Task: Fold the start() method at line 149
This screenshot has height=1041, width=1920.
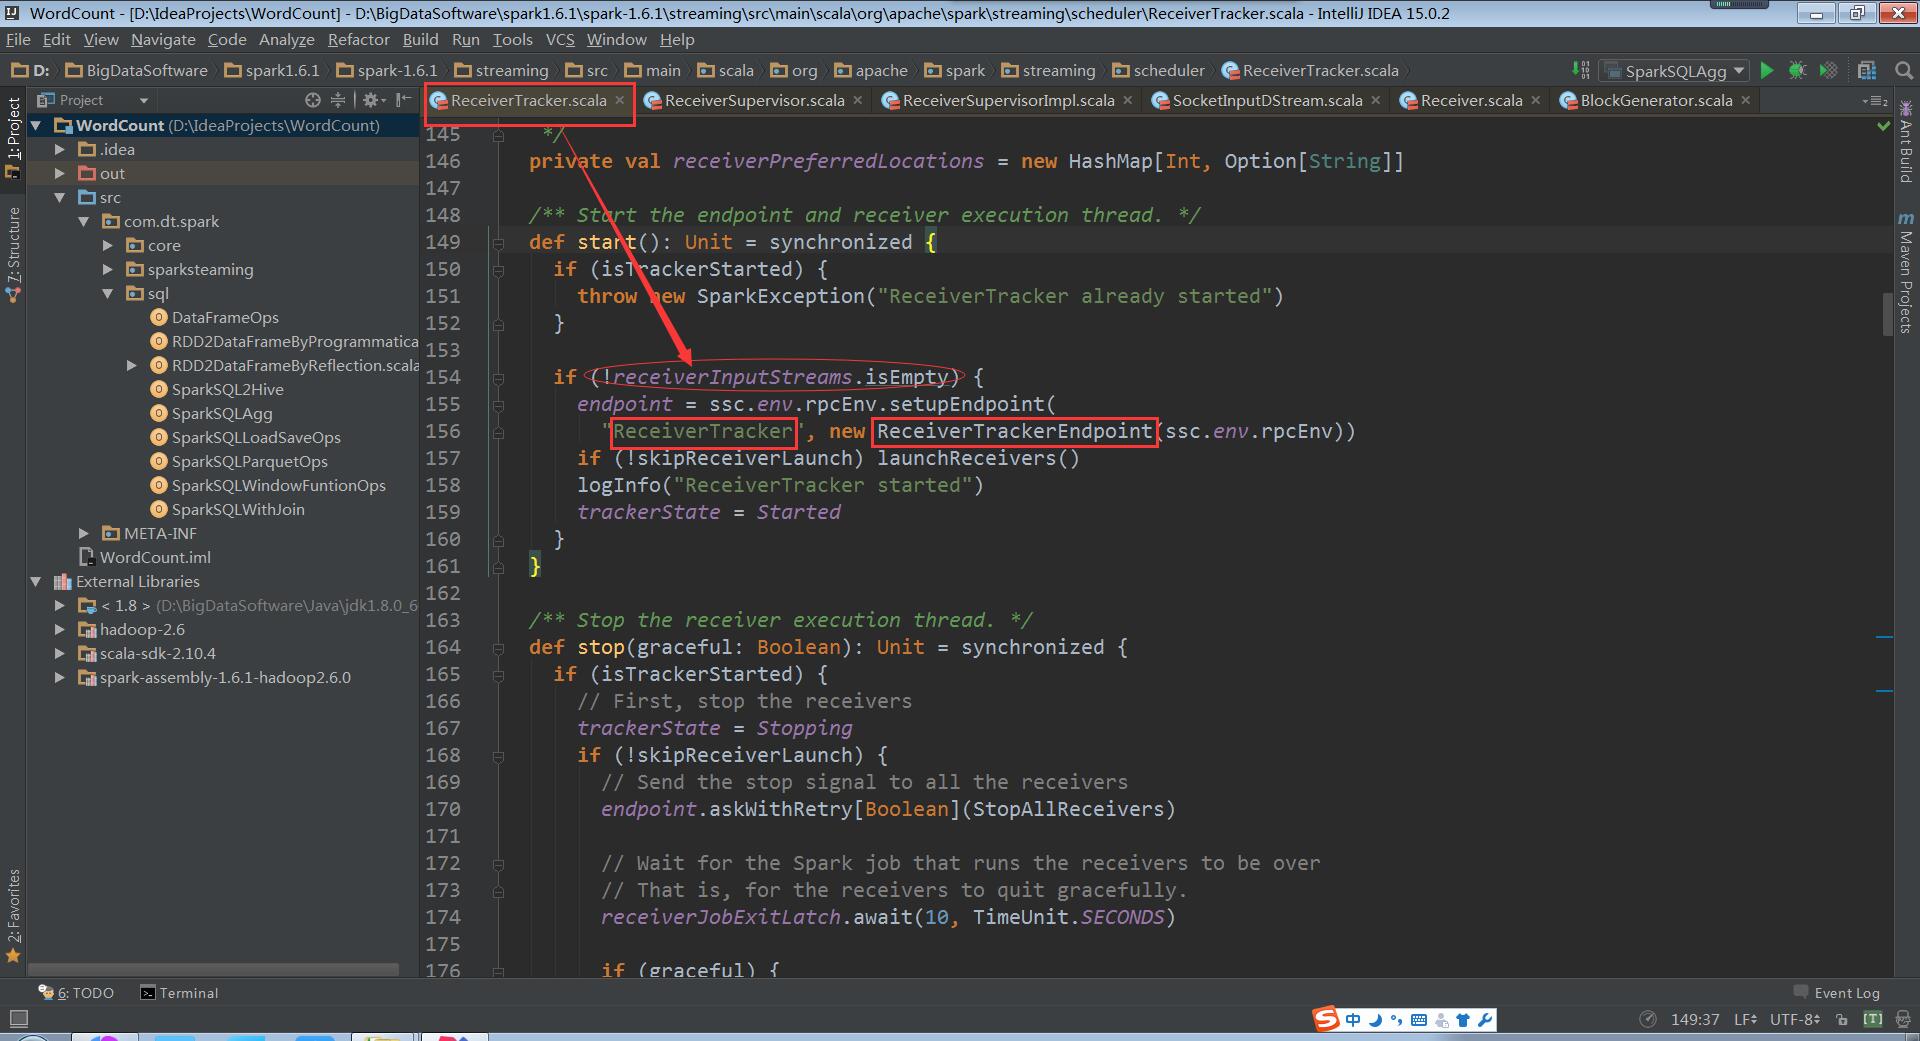Action: 498,242
